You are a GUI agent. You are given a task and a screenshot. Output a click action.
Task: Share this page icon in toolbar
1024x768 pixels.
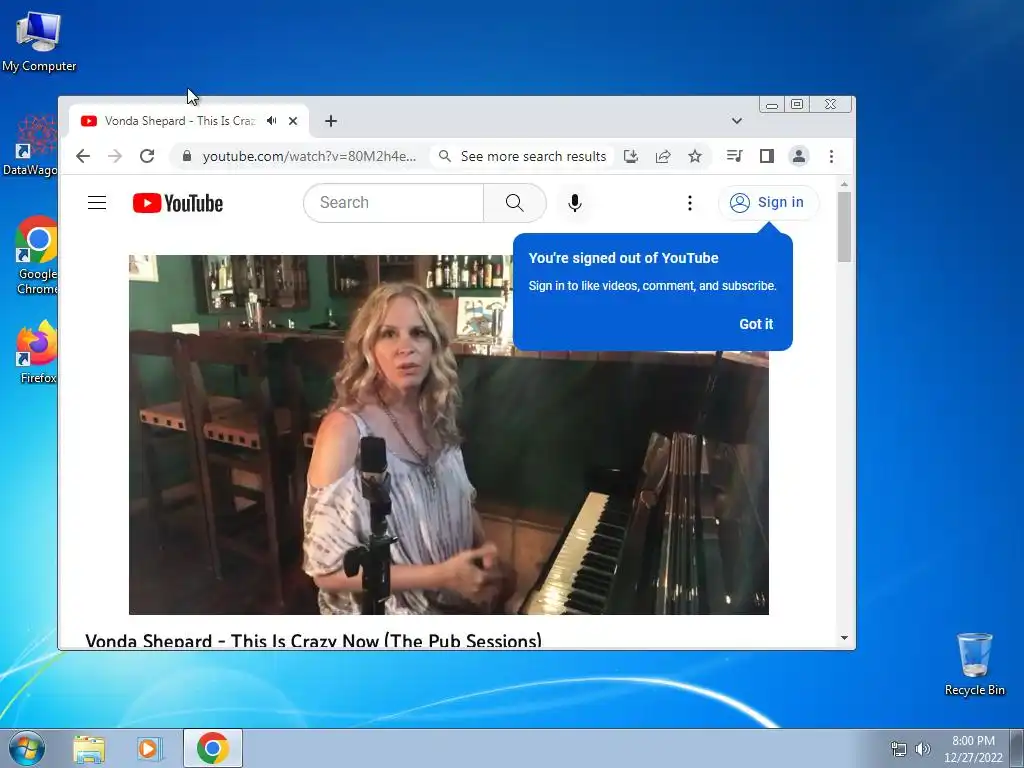click(663, 156)
